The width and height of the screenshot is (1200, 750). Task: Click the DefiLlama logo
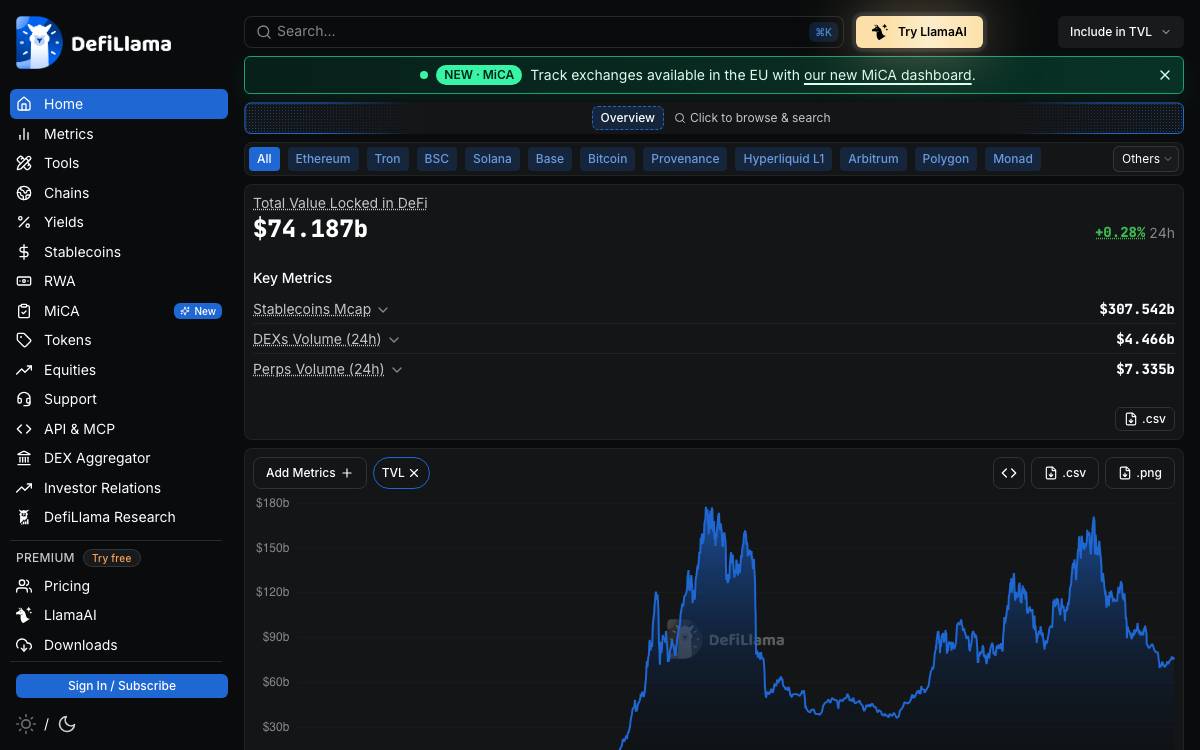(x=93, y=43)
